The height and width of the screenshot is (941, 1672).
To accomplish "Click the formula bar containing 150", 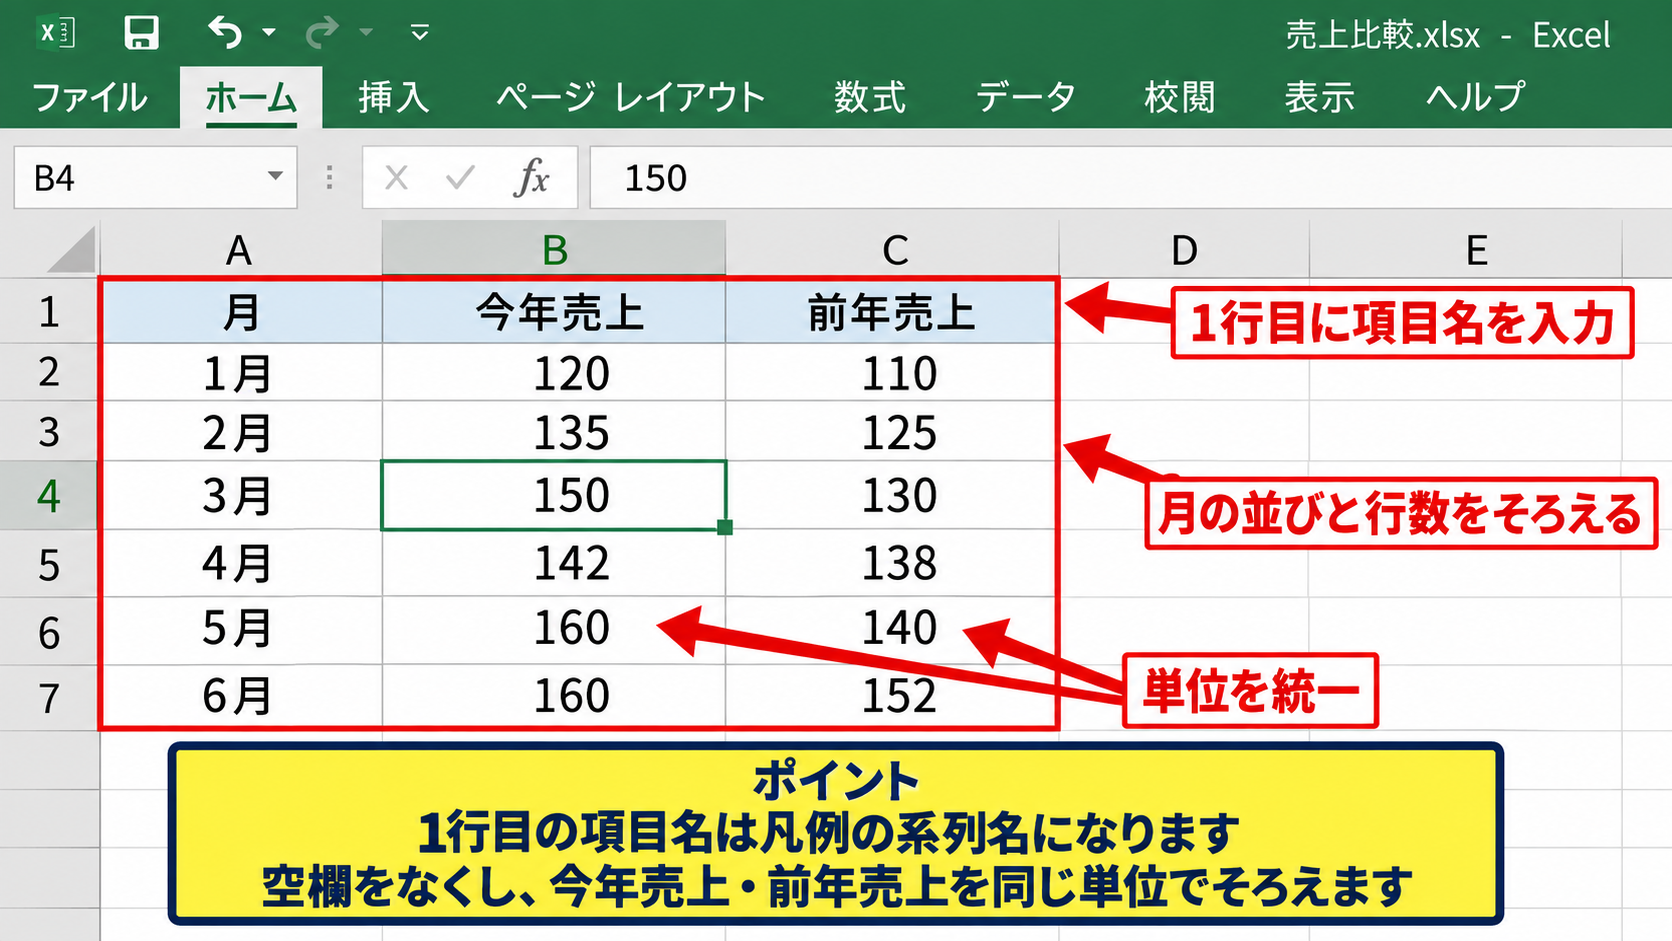I will coord(1130,178).
